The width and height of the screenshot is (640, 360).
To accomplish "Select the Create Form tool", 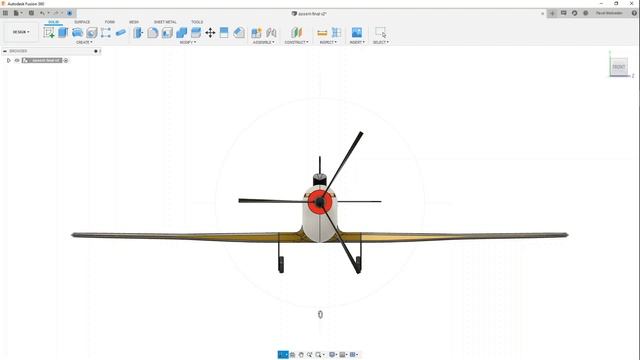I will (x=106, y=32).
